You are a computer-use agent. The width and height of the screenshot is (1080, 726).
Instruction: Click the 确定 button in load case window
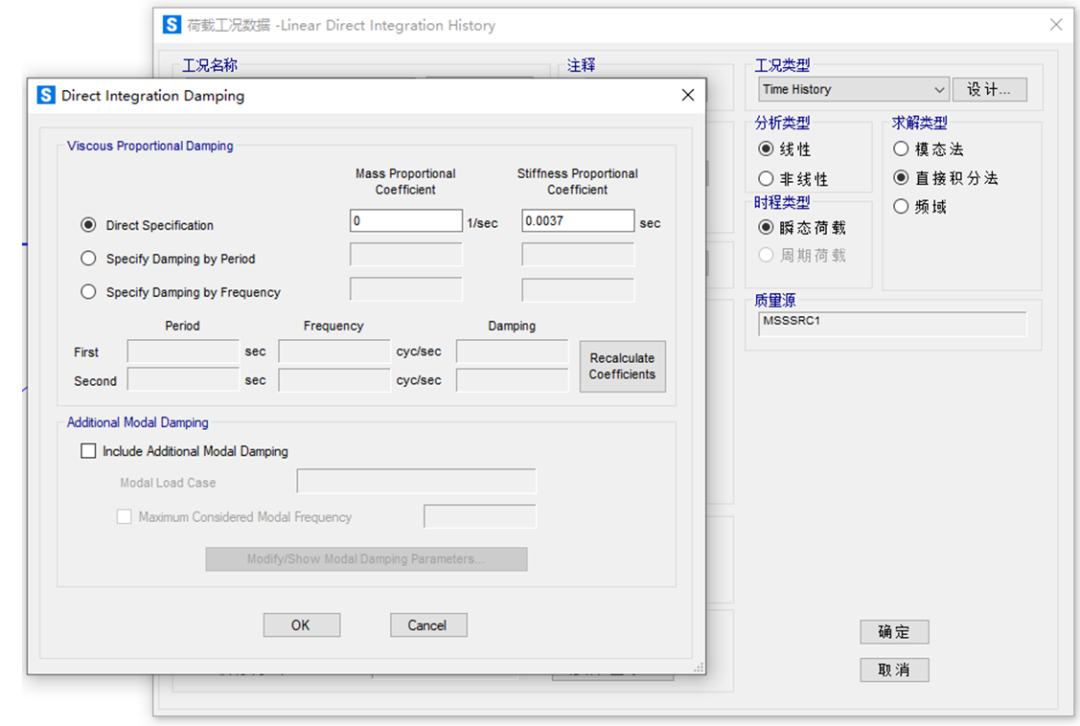(894, 632)
